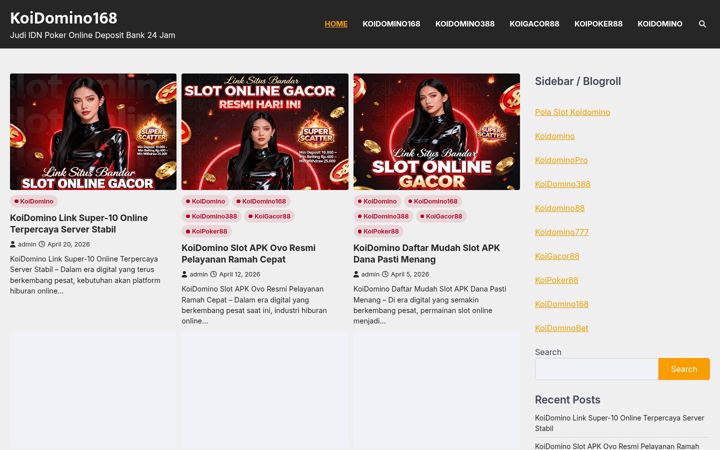Select KoiDomino tag under Daftar Mudah post

(377, 201)
